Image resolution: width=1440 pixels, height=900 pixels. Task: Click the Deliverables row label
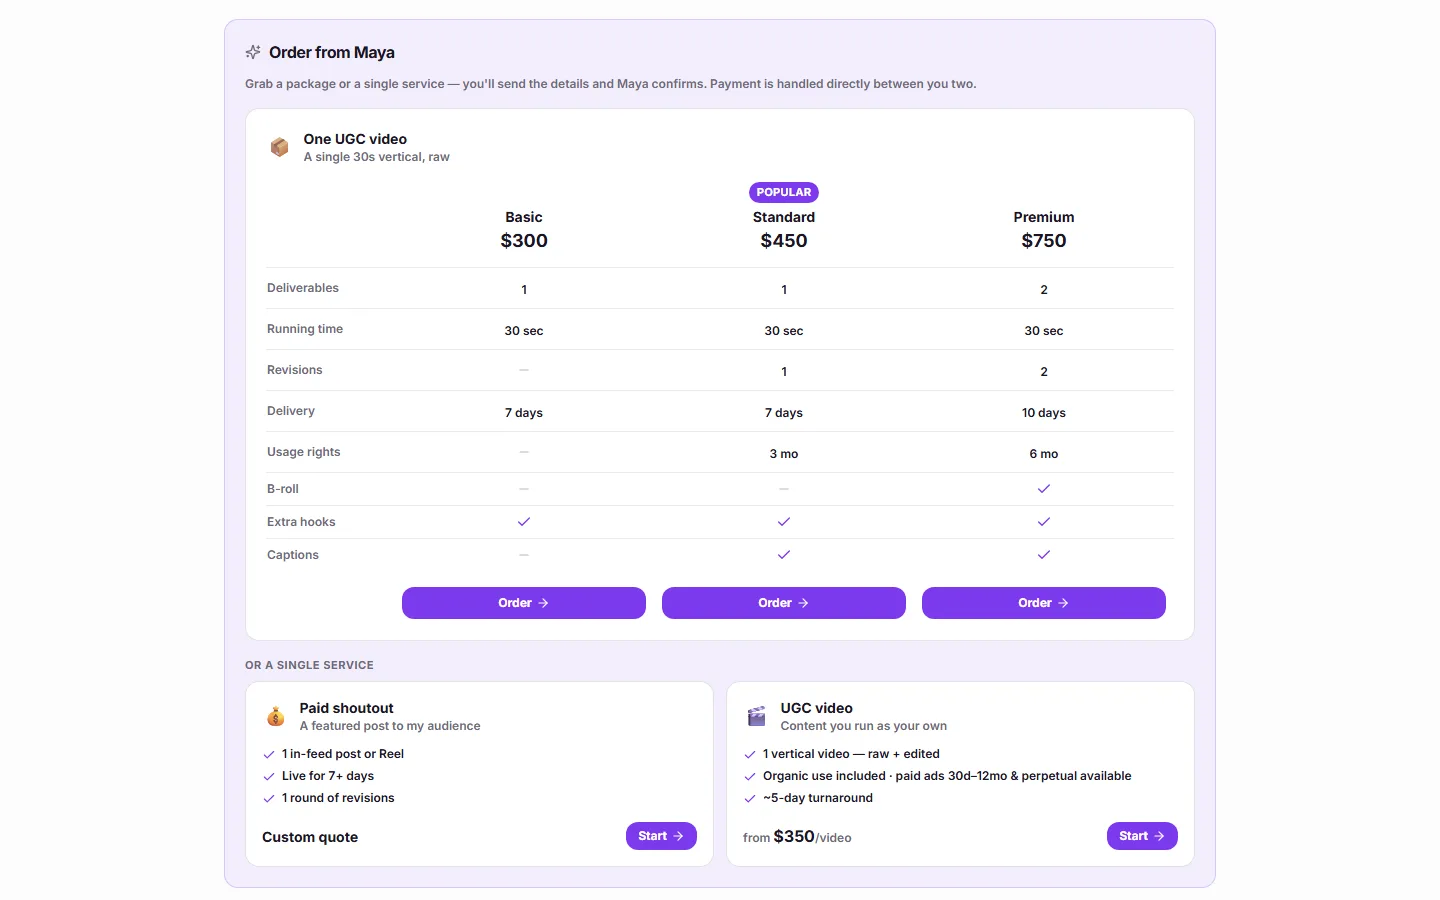click(x=303, y=288)
